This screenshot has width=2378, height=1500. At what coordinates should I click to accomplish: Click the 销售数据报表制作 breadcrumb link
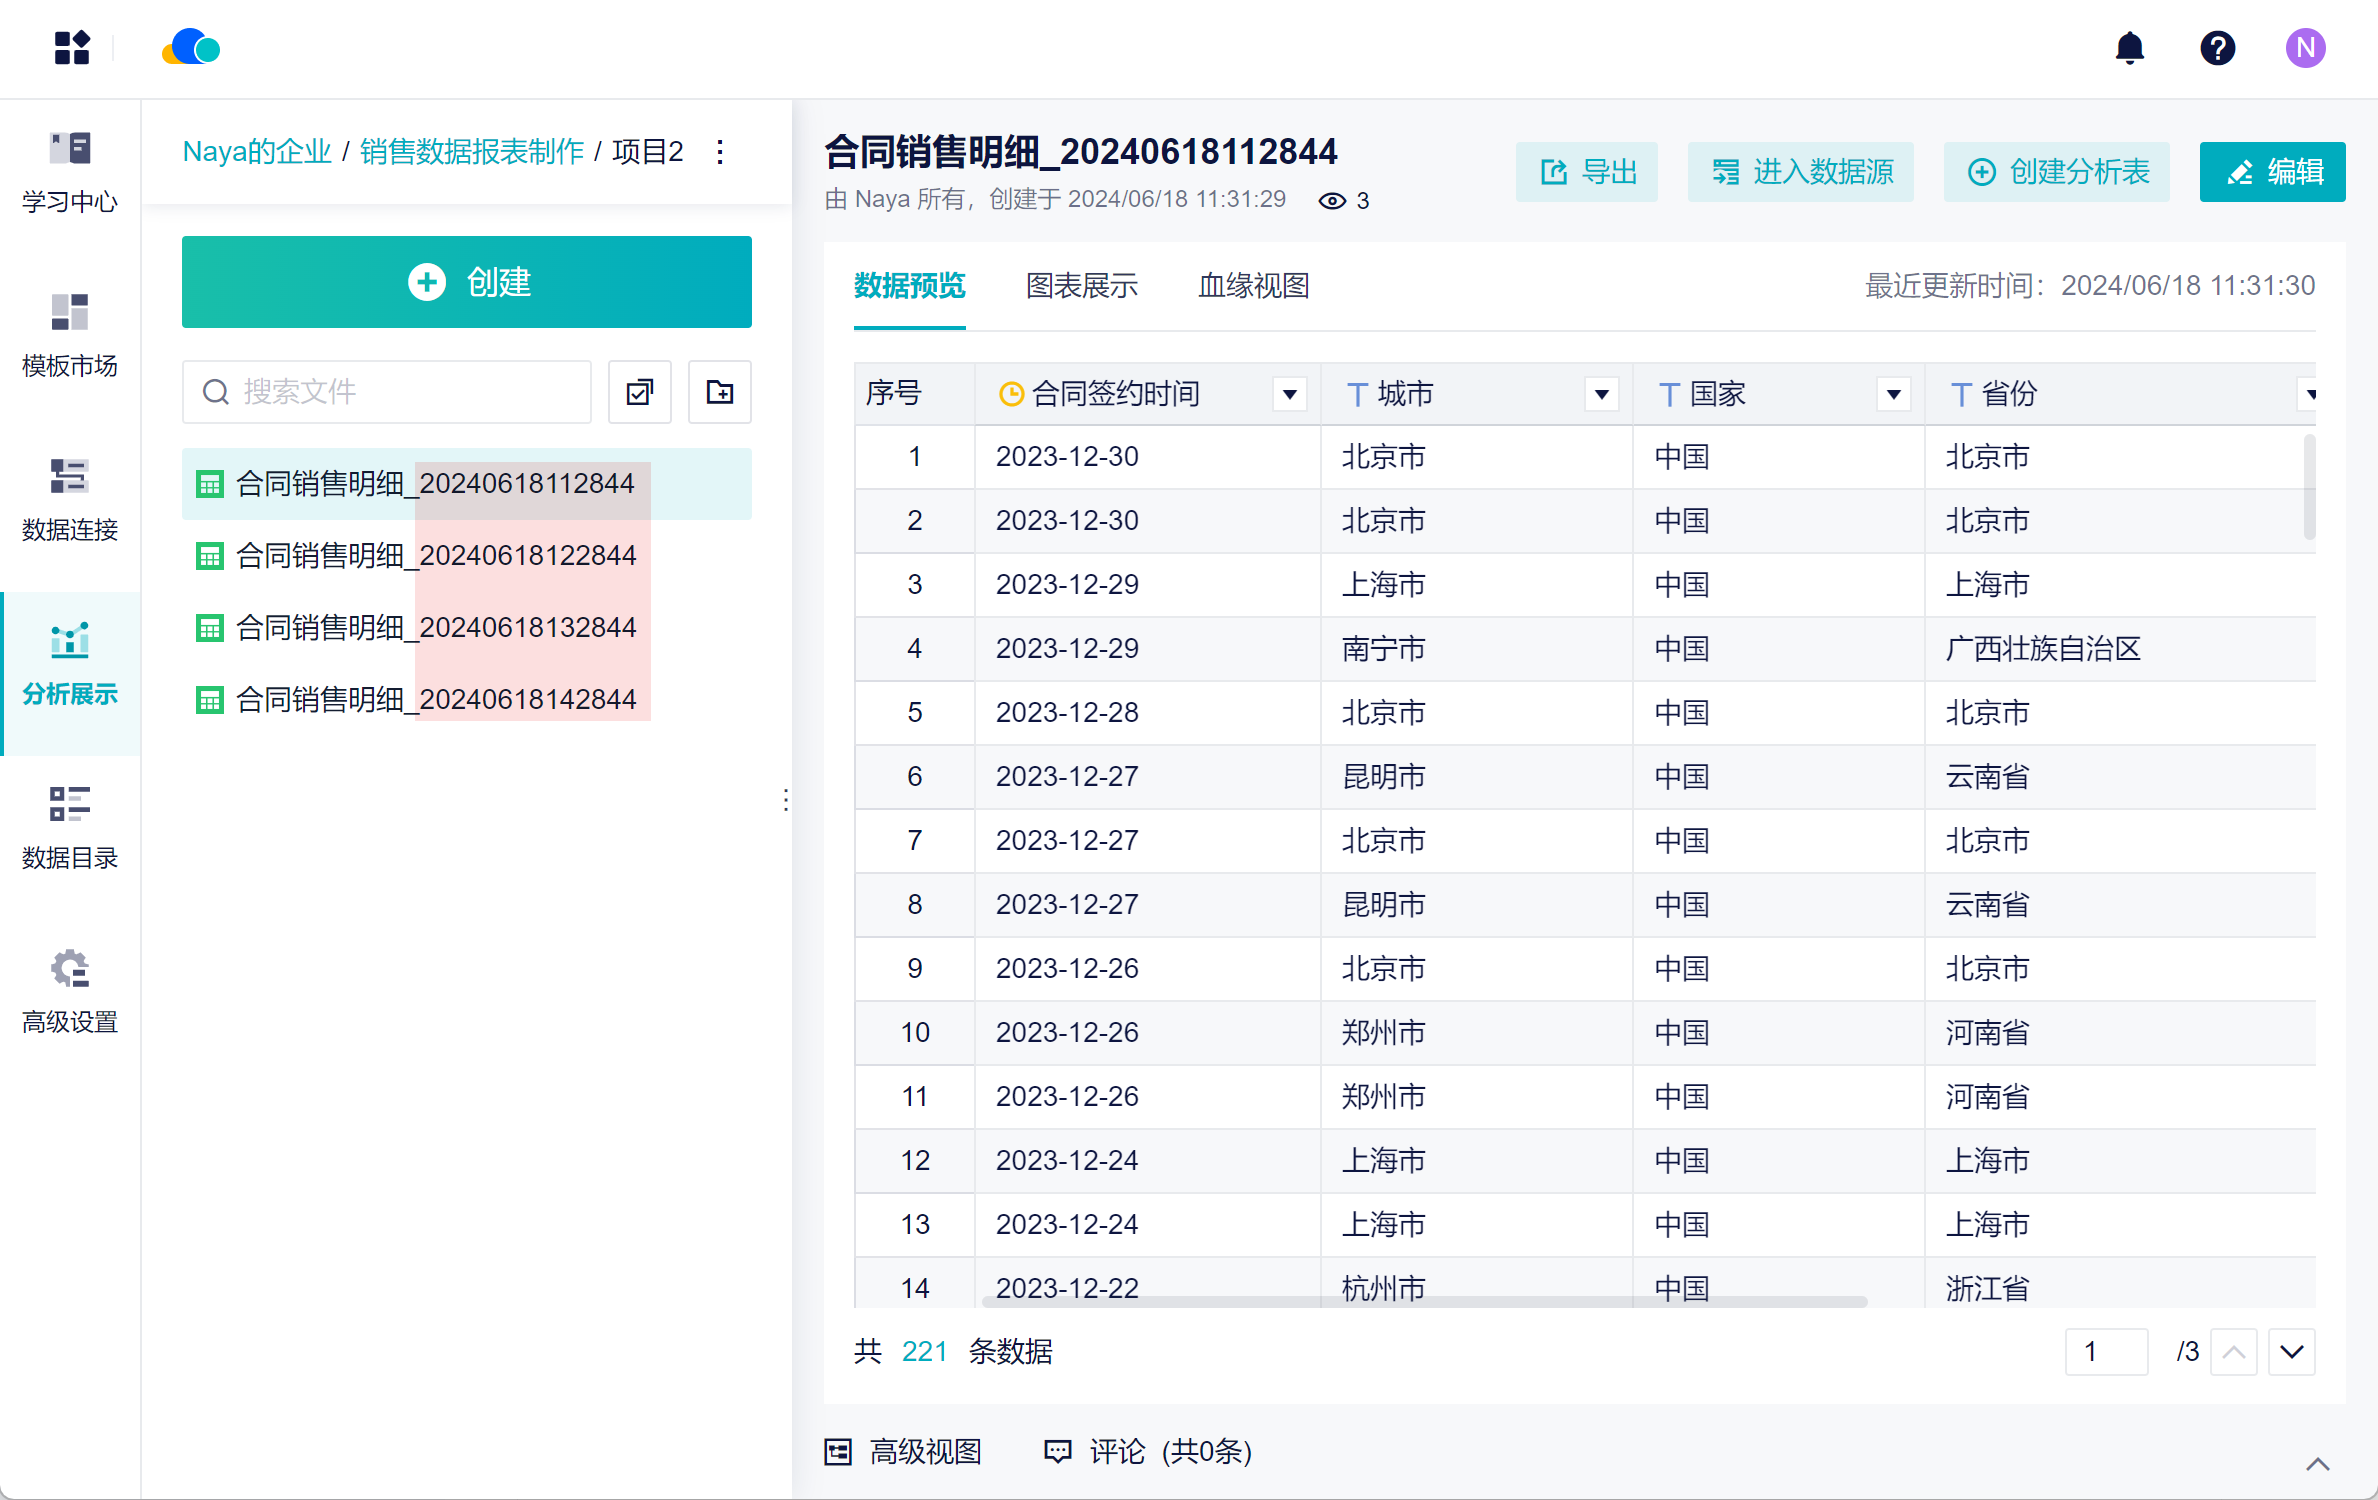coord(471,152)
